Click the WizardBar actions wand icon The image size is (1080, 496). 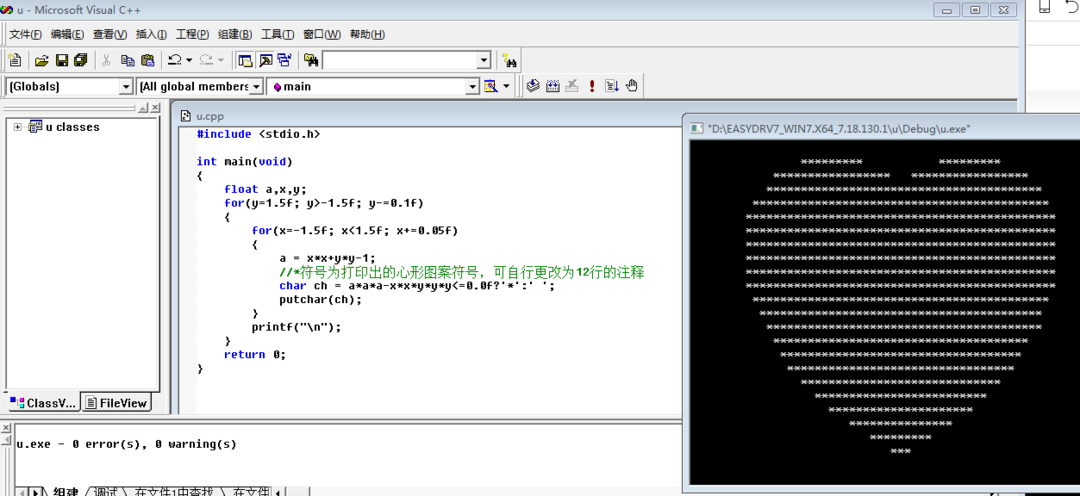(x=491, y=86)
